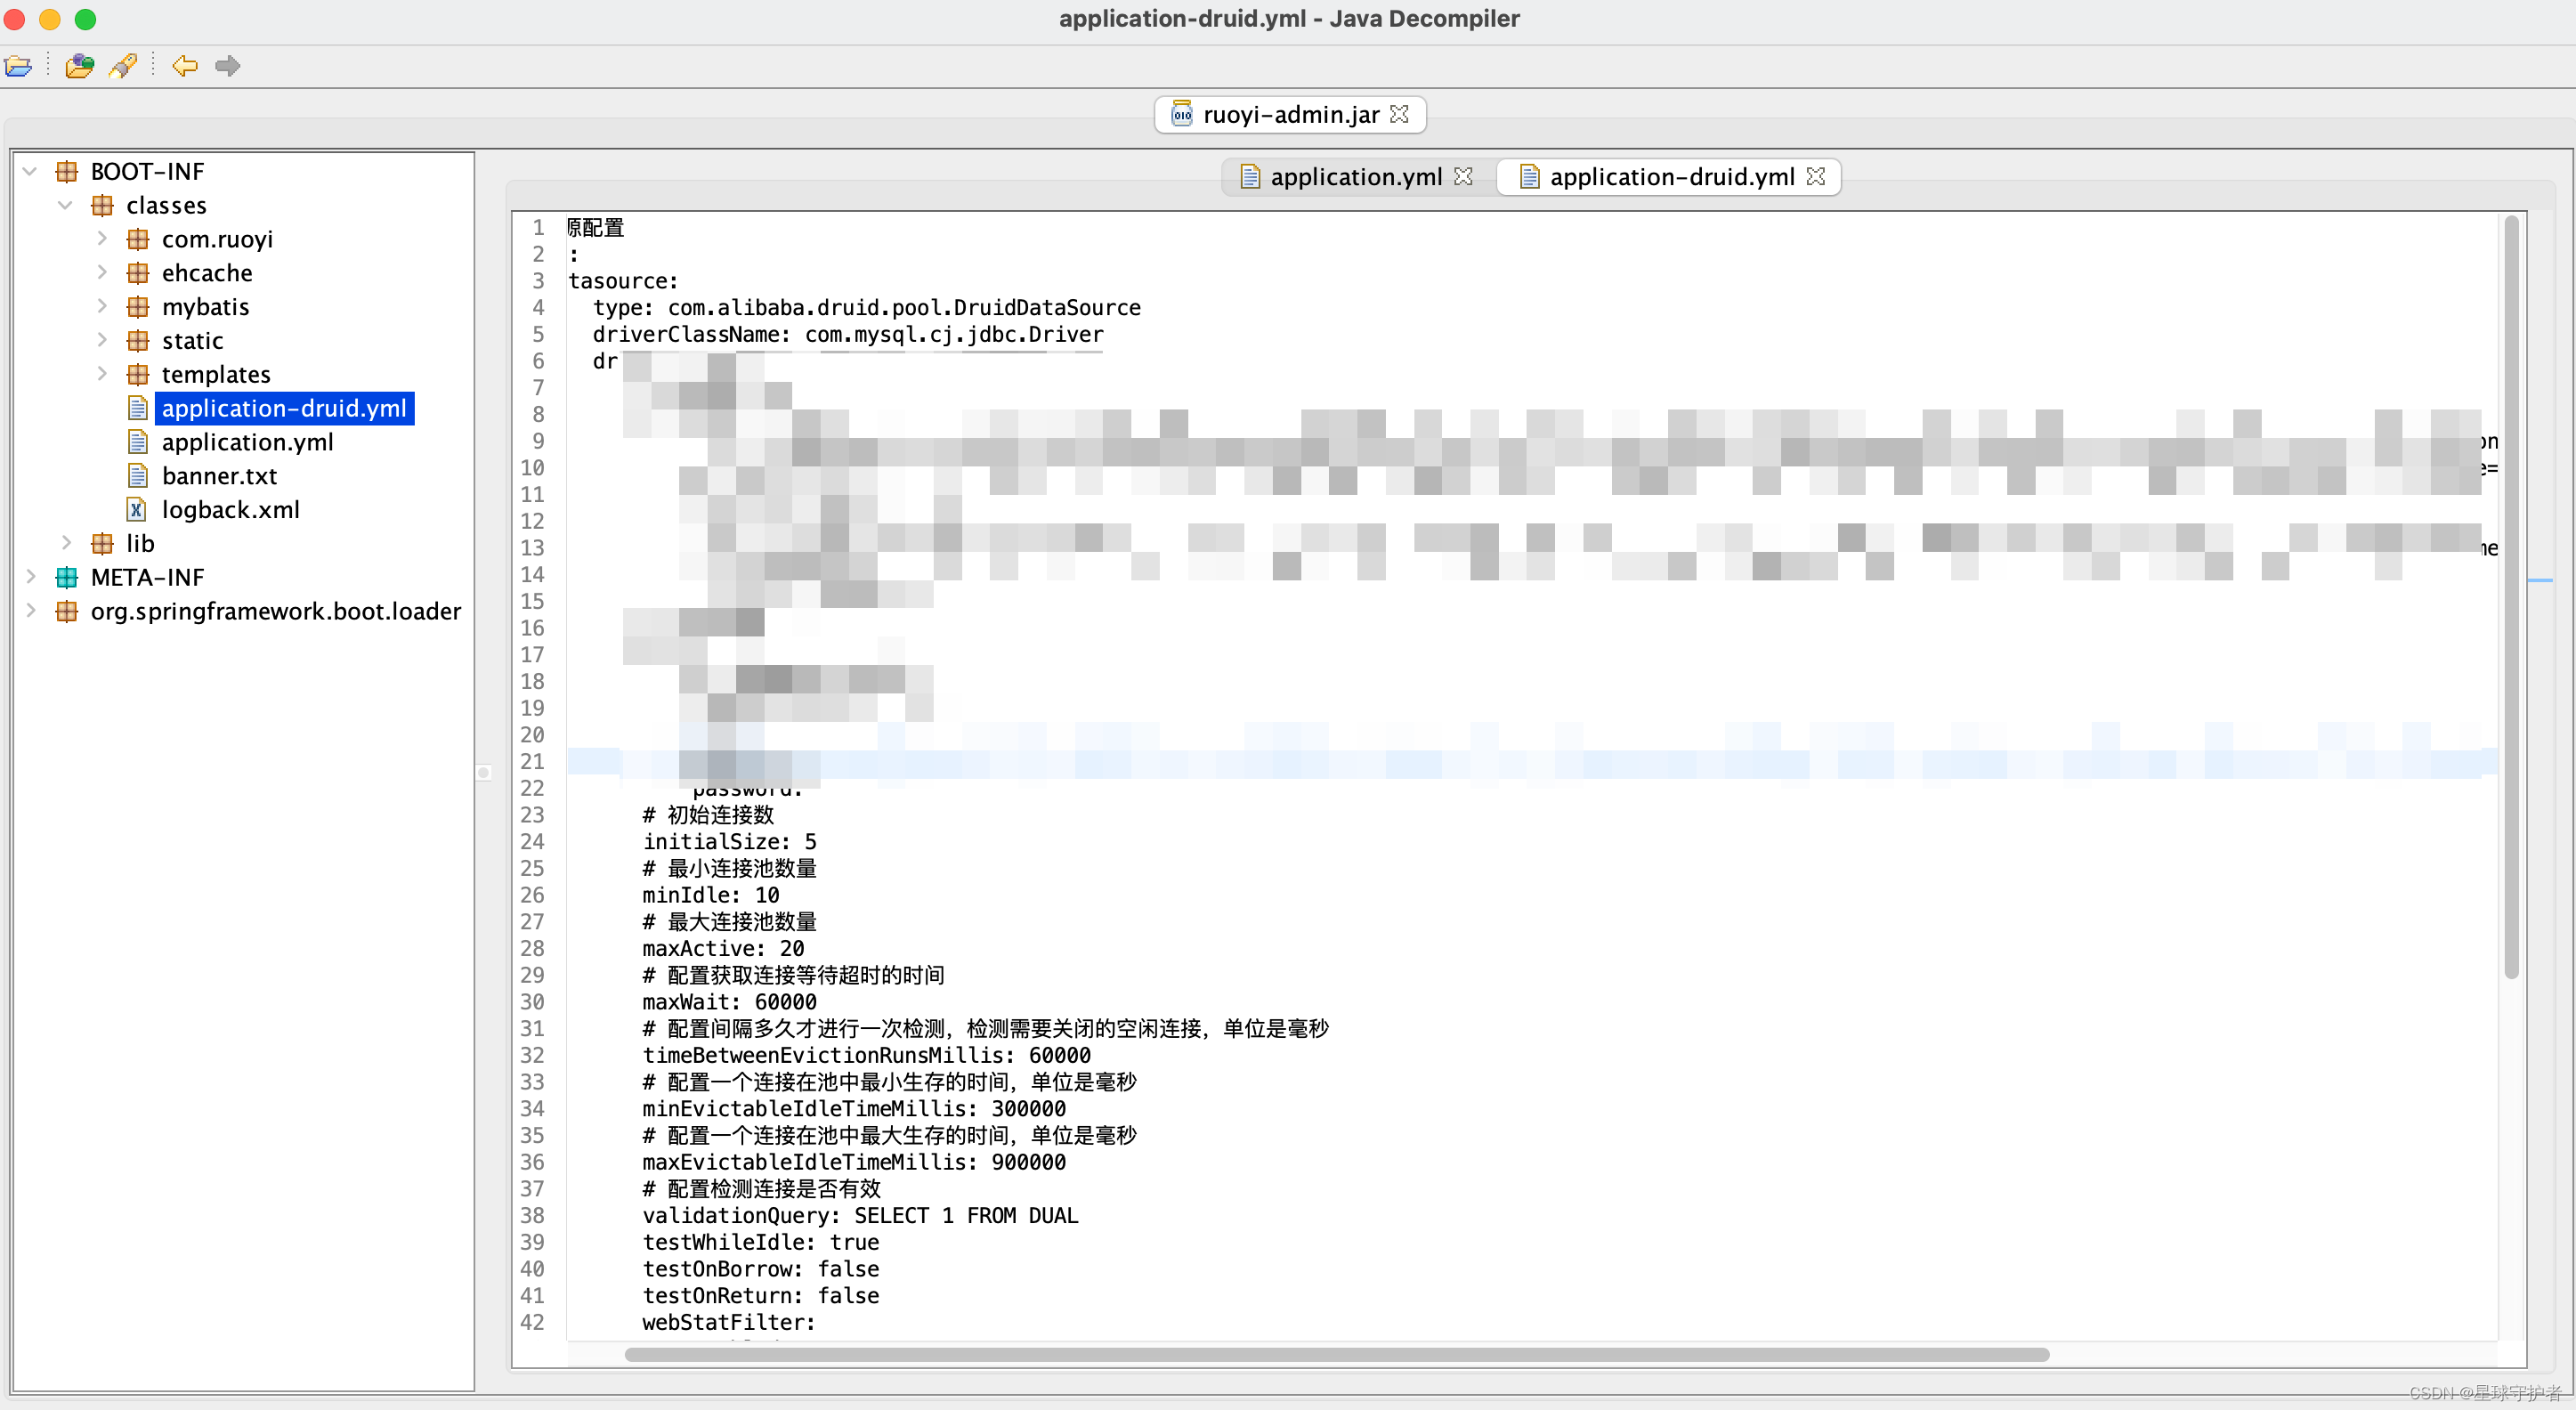Expand the lib folder node
This screenshot has width=2576, height=1410.
pyautogui.click(x=66, y=543)
